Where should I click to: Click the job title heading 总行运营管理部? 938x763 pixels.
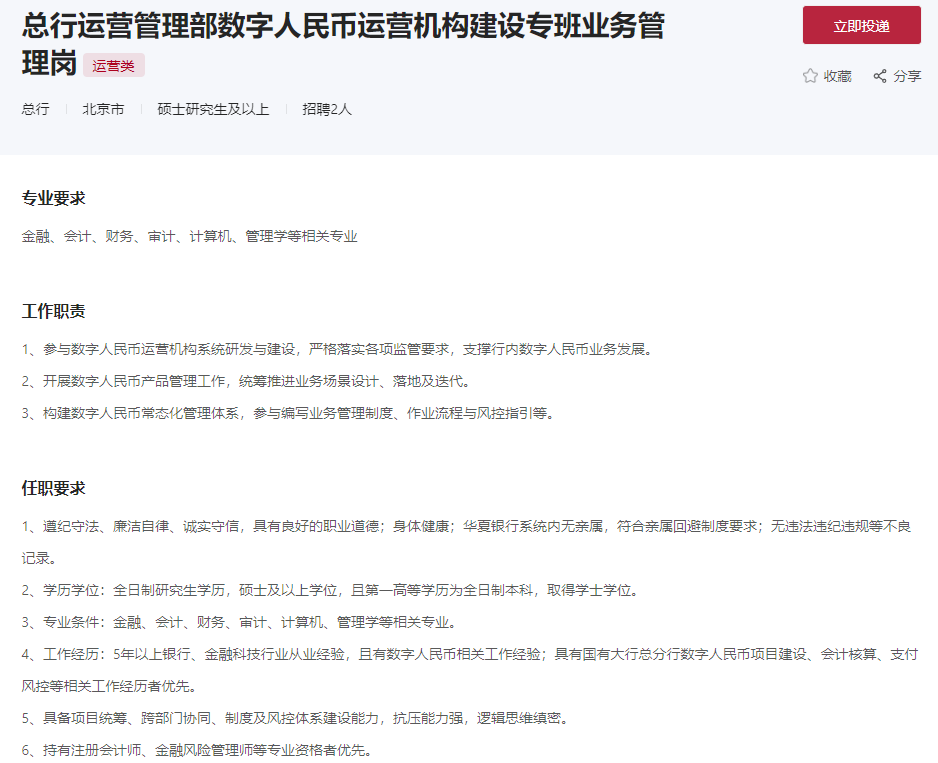[343, 44]
